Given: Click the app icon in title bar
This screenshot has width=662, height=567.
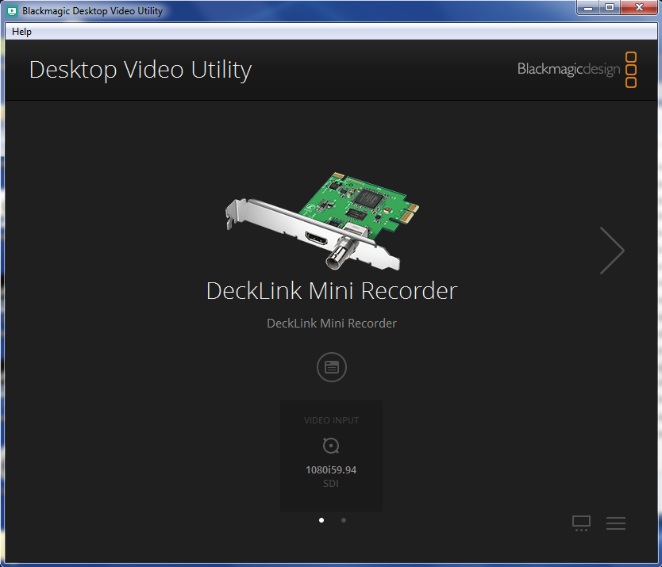Looking at the screenshot, I should point(12,11).
